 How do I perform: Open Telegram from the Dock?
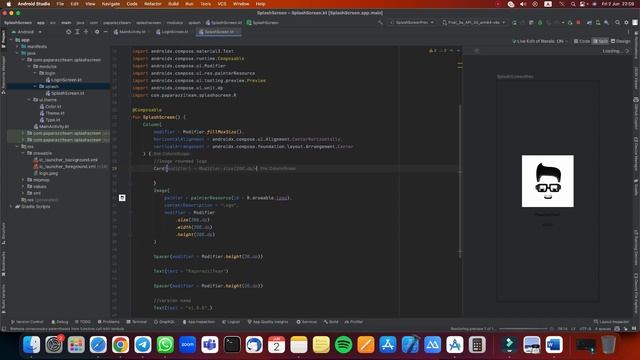click(x=143, y=345)
